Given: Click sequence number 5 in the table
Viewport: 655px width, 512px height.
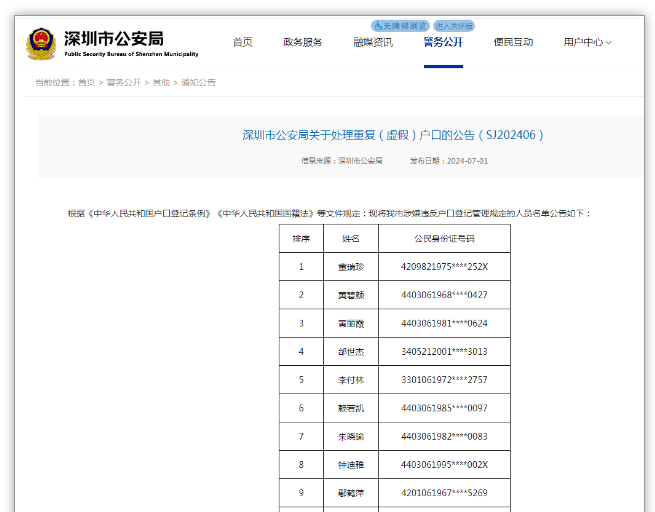Looking at the screenshot, I should click(301, 380).
